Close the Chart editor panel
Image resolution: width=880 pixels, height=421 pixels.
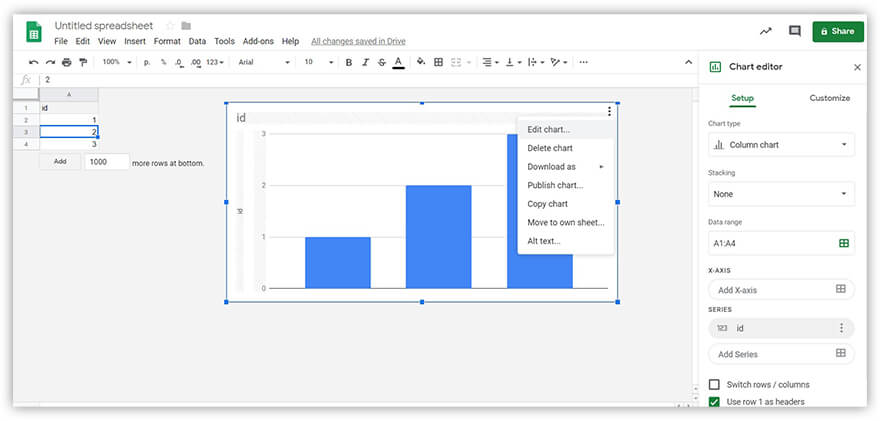coord(857,67)
